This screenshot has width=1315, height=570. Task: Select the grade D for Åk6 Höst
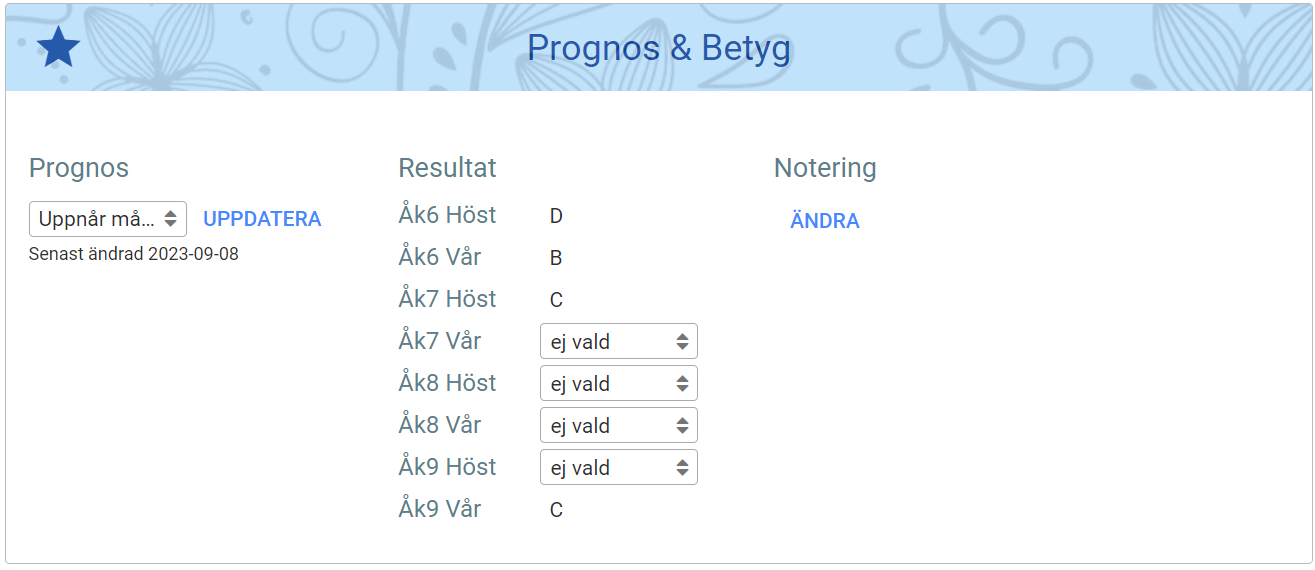pos(556,216)
